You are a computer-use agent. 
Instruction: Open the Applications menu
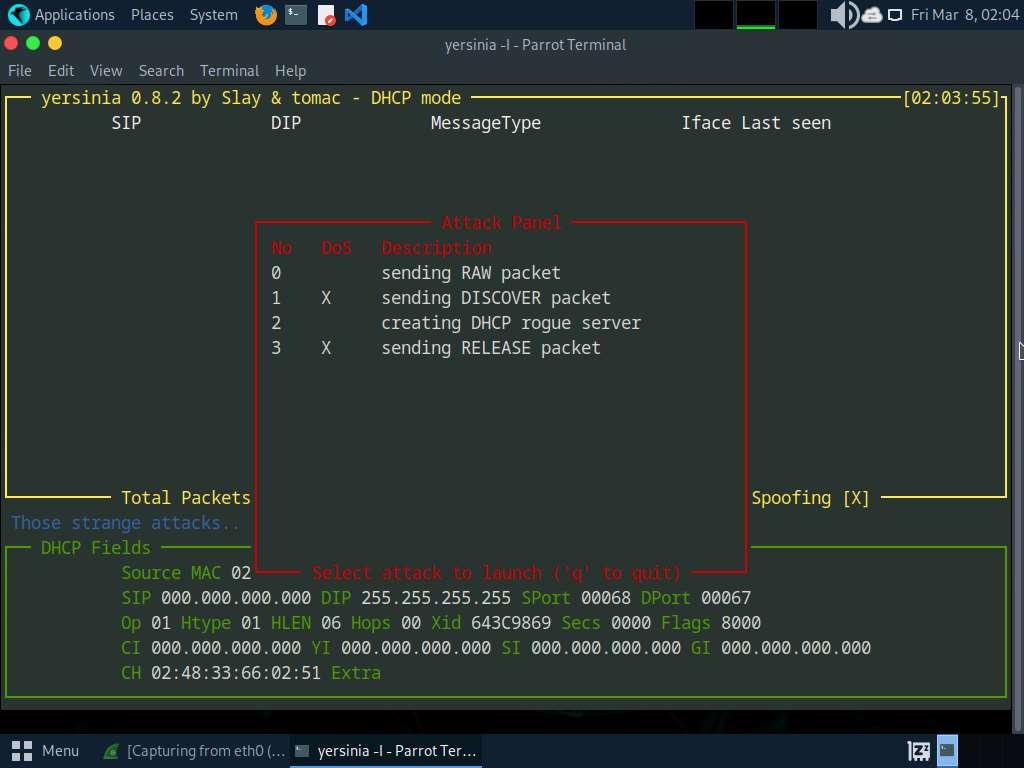(74, 15)
